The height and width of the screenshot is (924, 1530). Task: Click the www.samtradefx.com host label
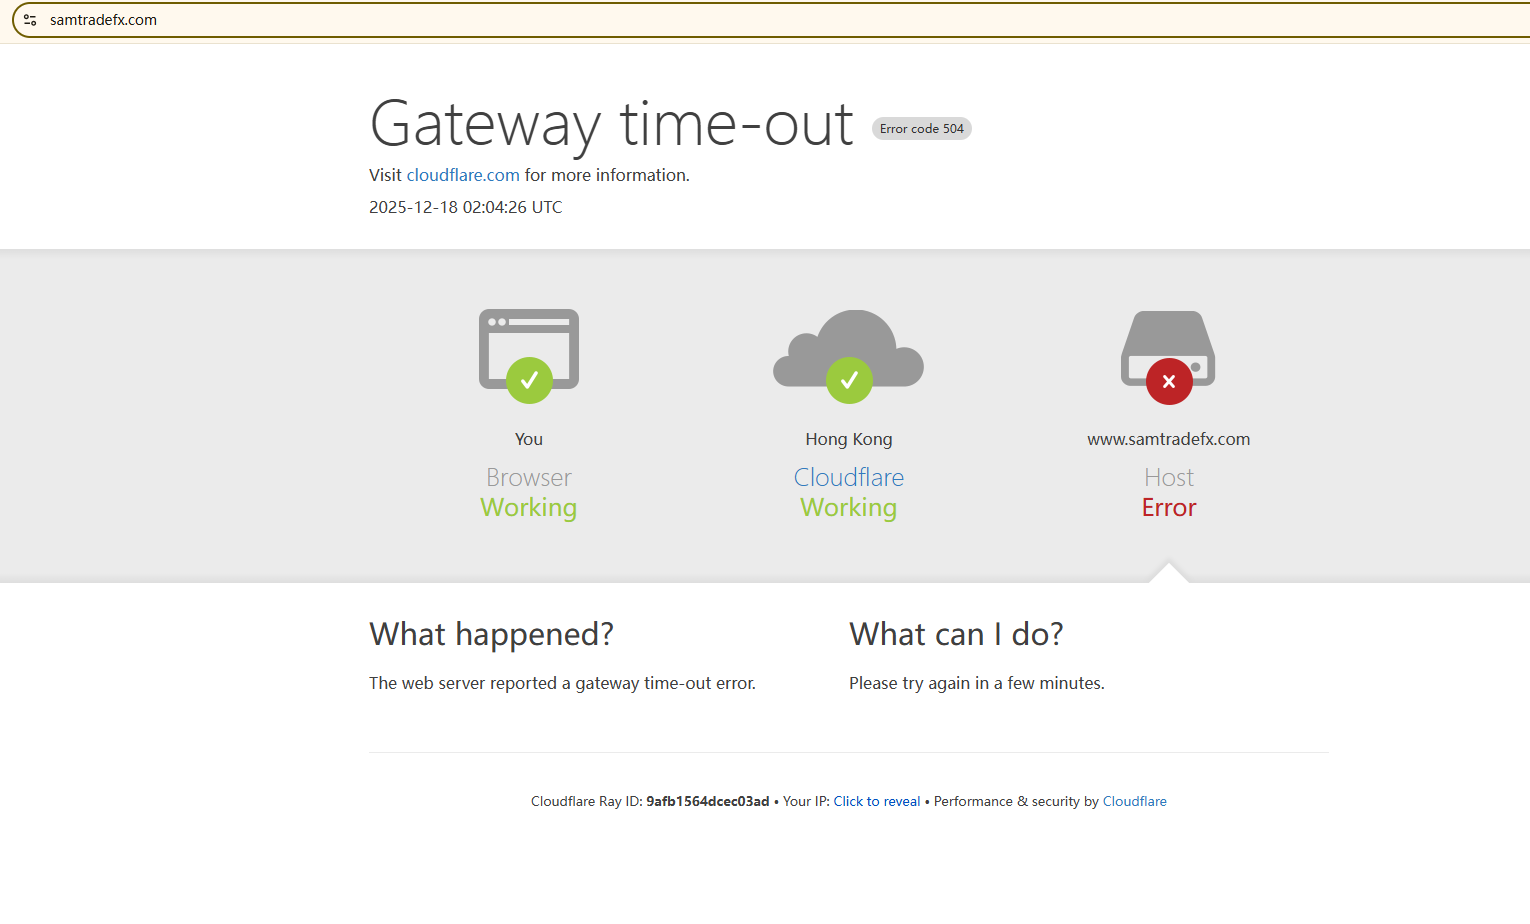1169,439
